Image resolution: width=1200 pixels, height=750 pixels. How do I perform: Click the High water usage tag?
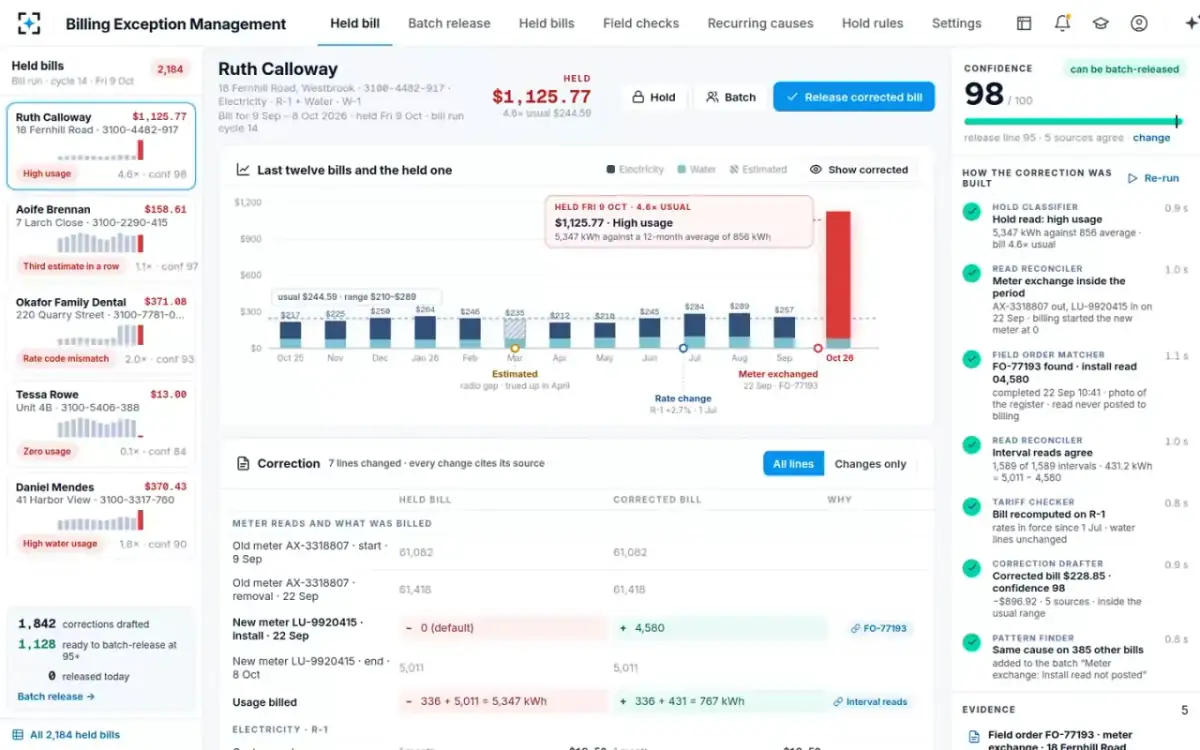pyautogui.click(x=60, y=544)
